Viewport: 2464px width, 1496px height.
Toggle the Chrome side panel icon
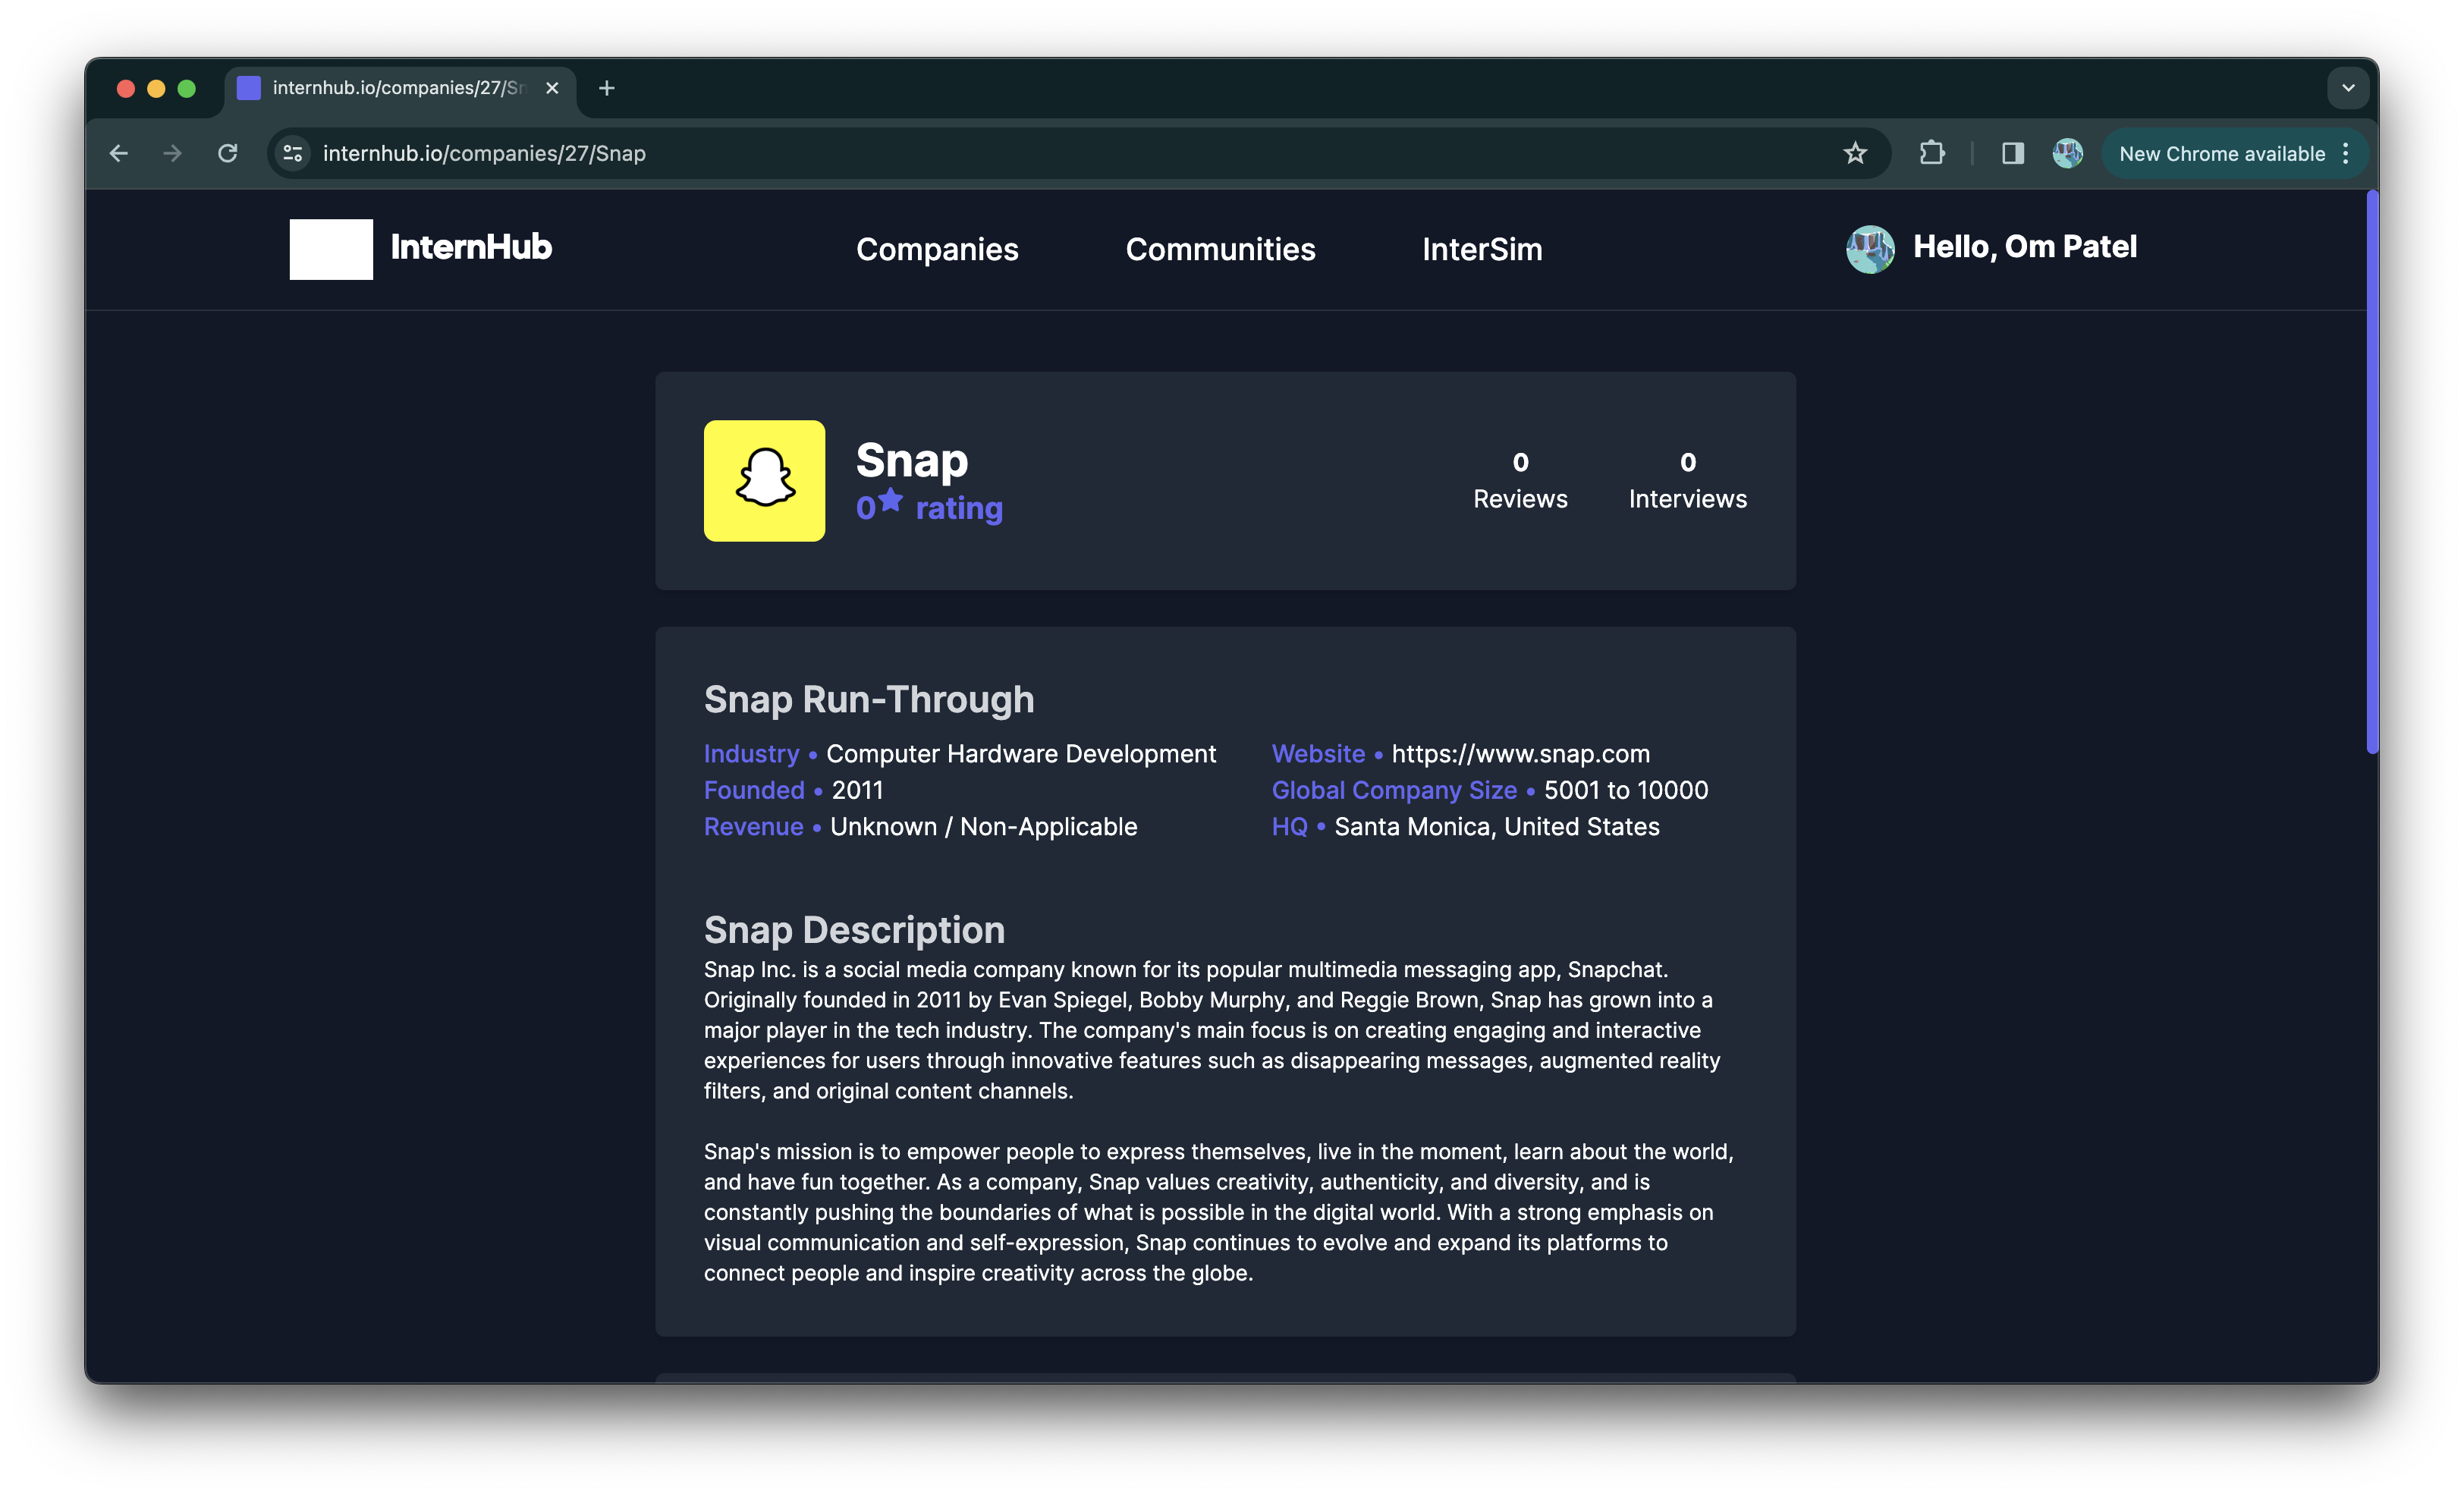2012,153
